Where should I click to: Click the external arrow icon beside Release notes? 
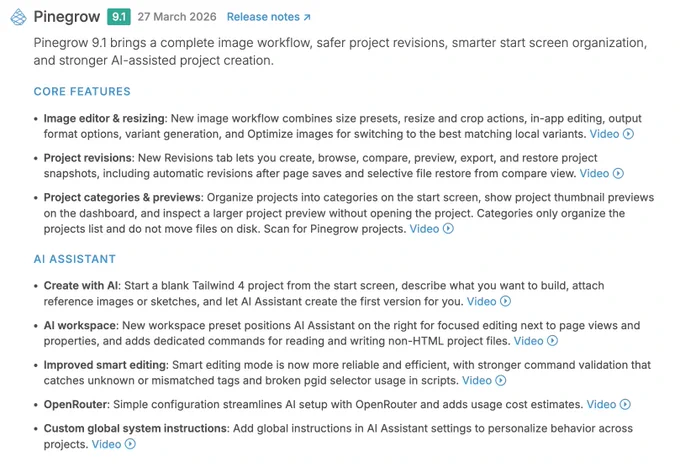307,17
